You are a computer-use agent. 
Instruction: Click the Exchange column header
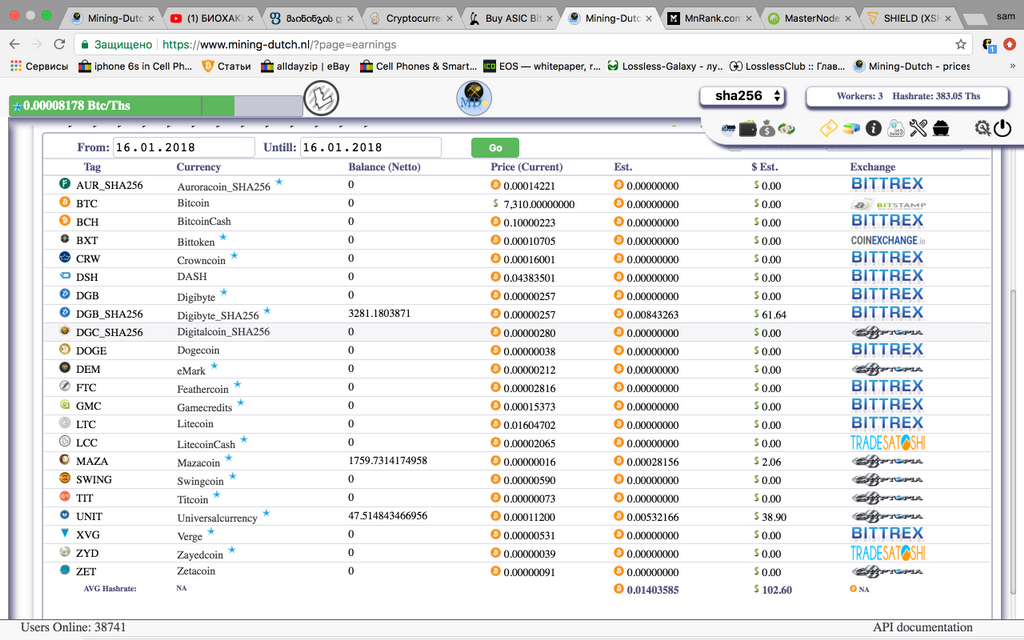pyautogui.click(x=872, y=167)
